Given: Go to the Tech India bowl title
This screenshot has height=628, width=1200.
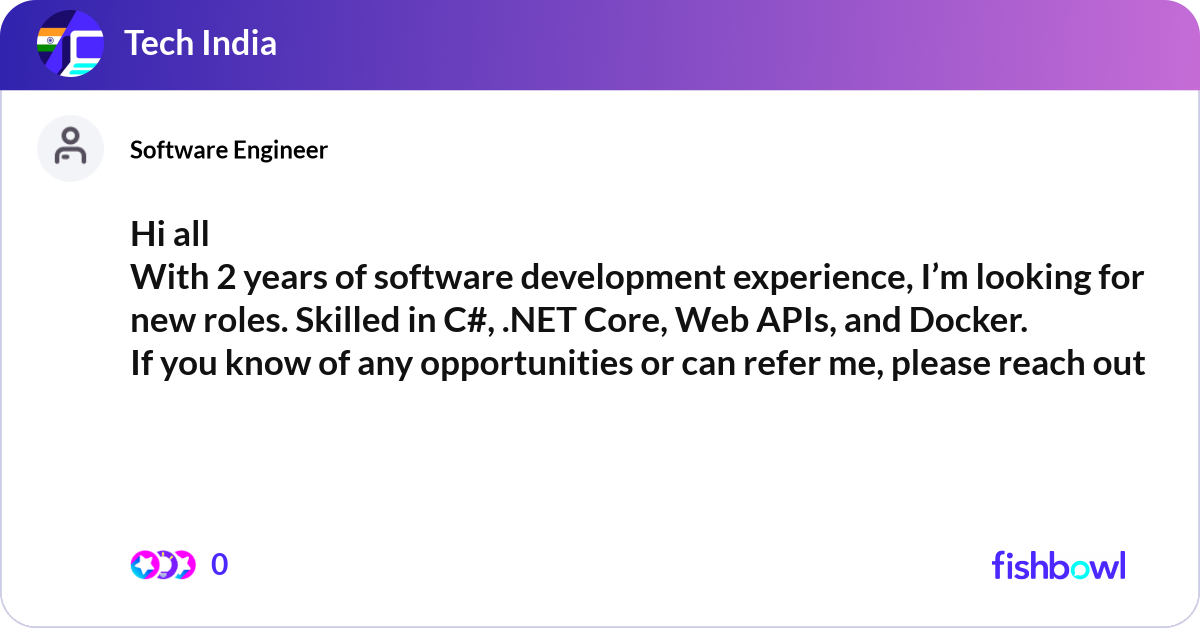Looking at the screenshot, I should (x=201, y=43).
